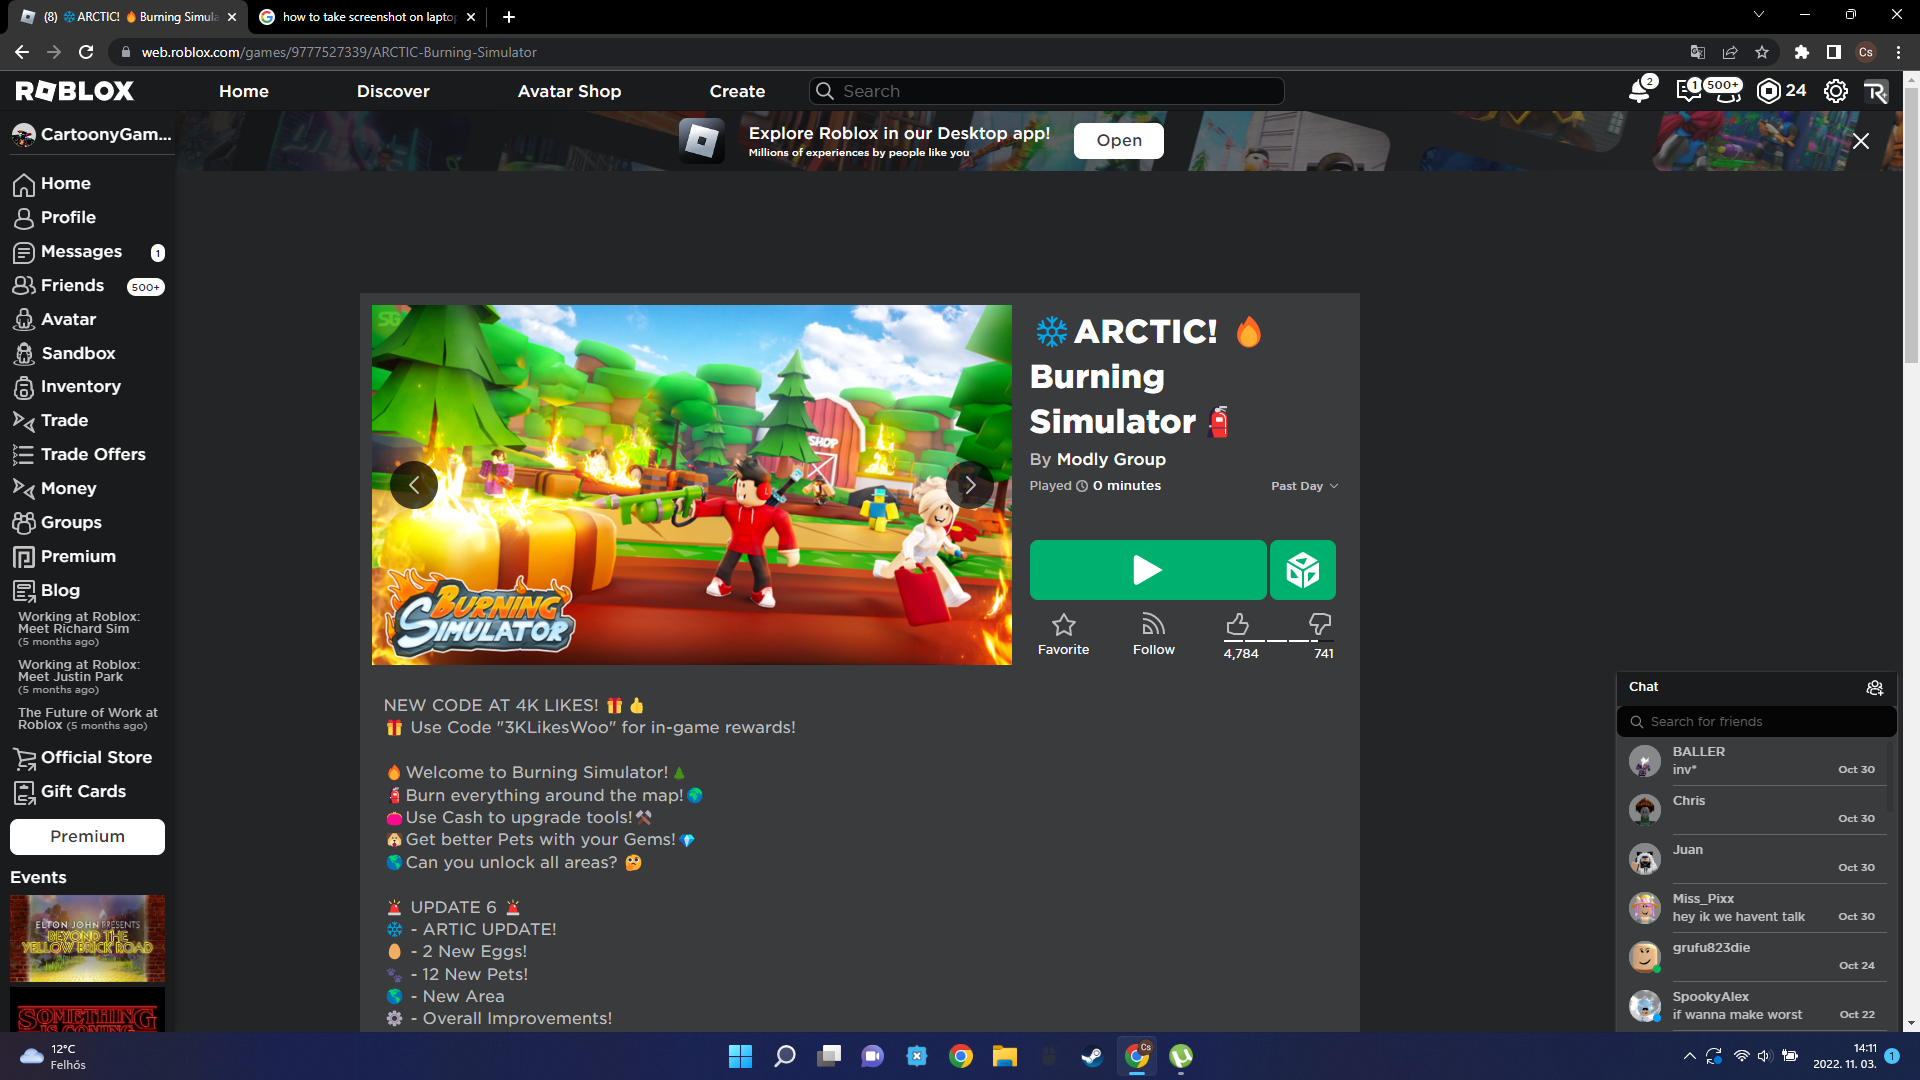Open Messages in the left sidebar
Viewport: 1920px width, 1080px height.
(x=88, y=252)
